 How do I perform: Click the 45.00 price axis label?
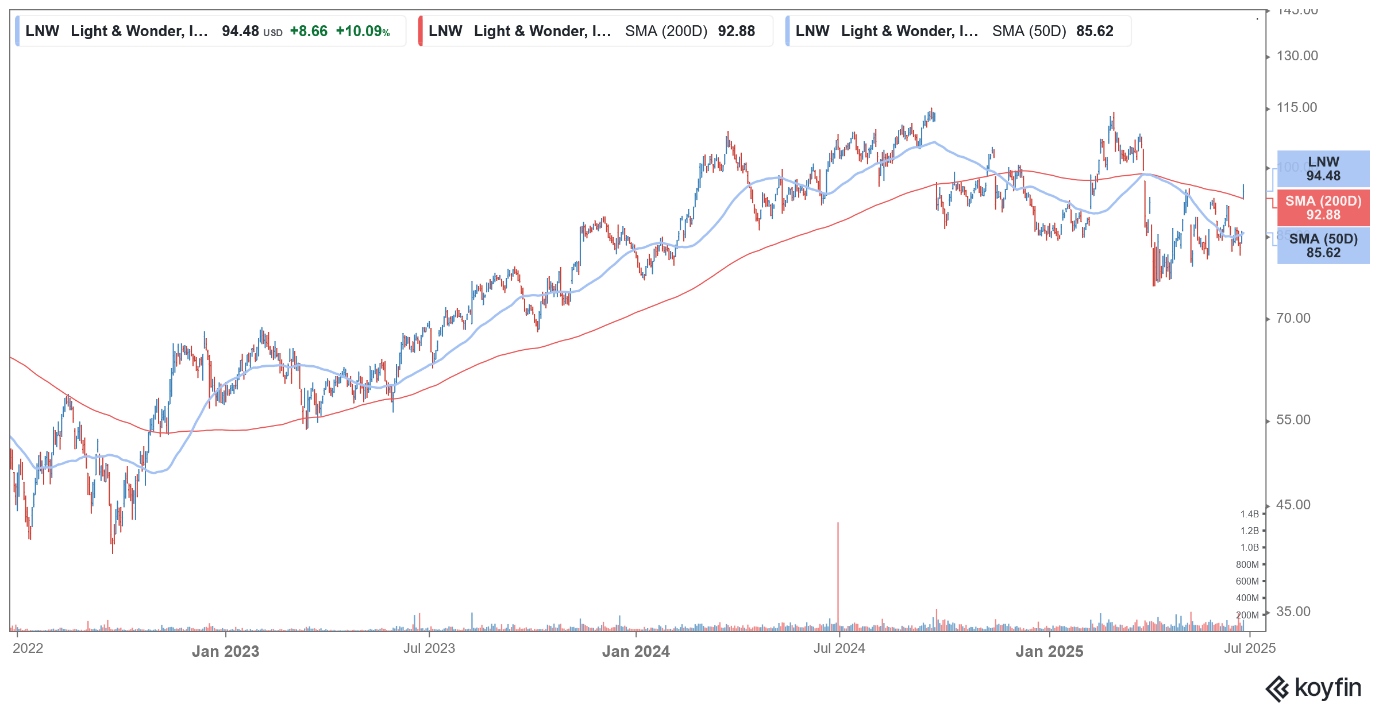point(1294,504)
